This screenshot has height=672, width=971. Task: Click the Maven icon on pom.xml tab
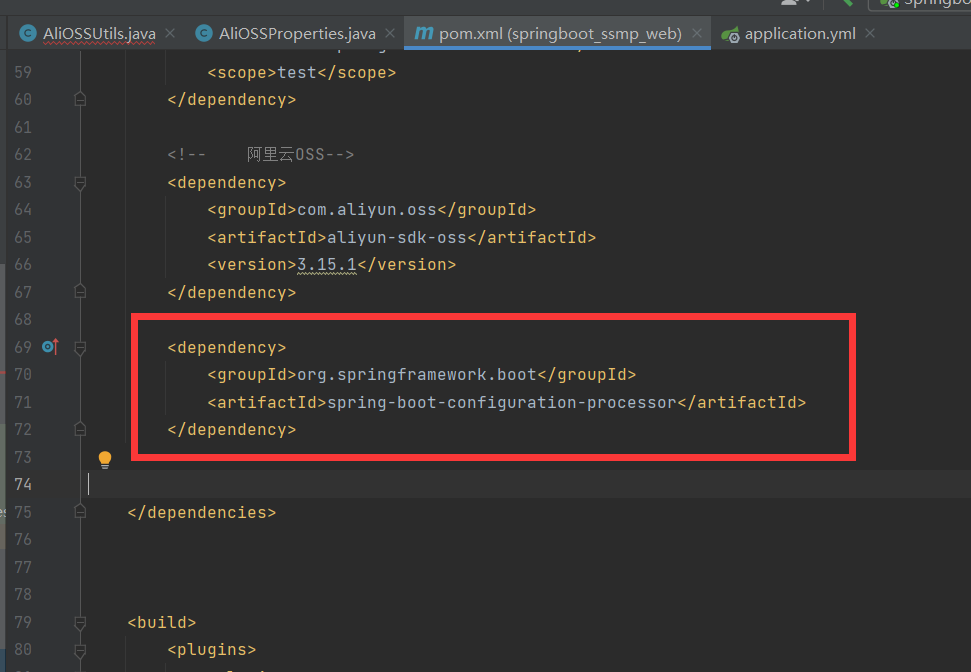click(424, 33)
